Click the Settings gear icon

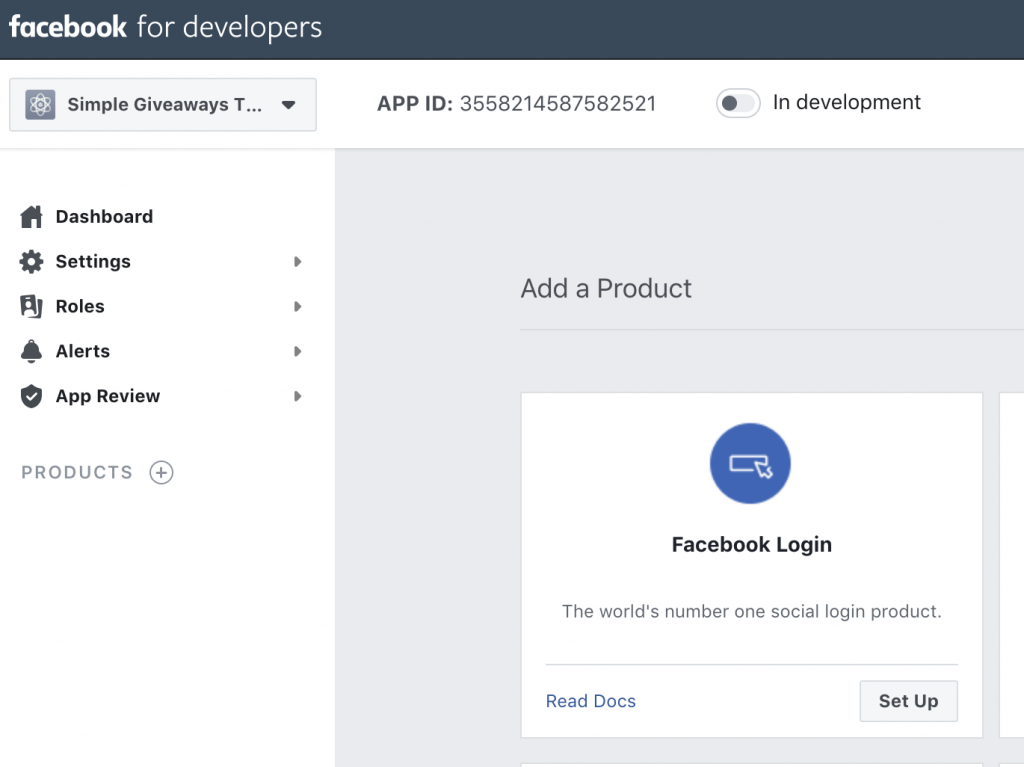(x=31, y=261)
